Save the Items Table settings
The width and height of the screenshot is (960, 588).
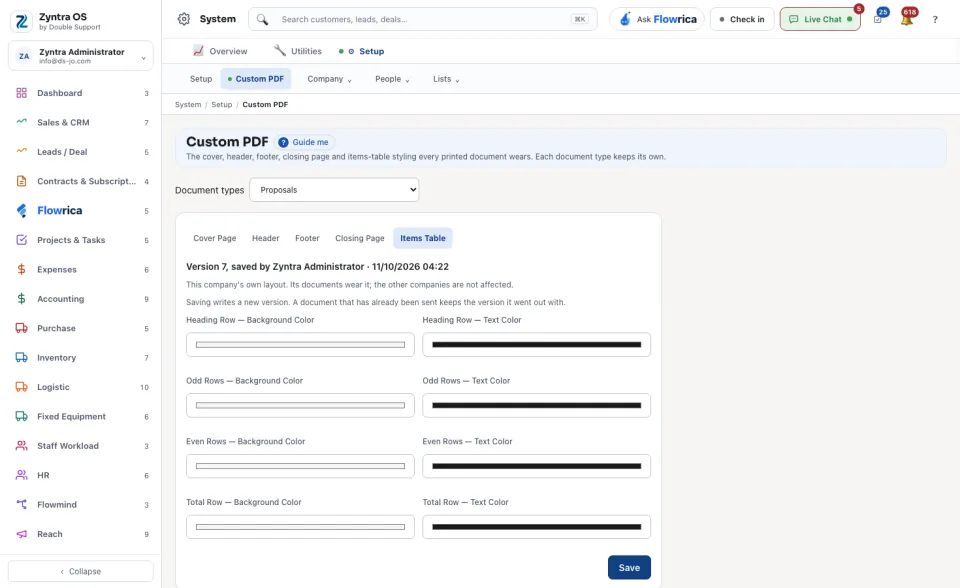point(629,568)
